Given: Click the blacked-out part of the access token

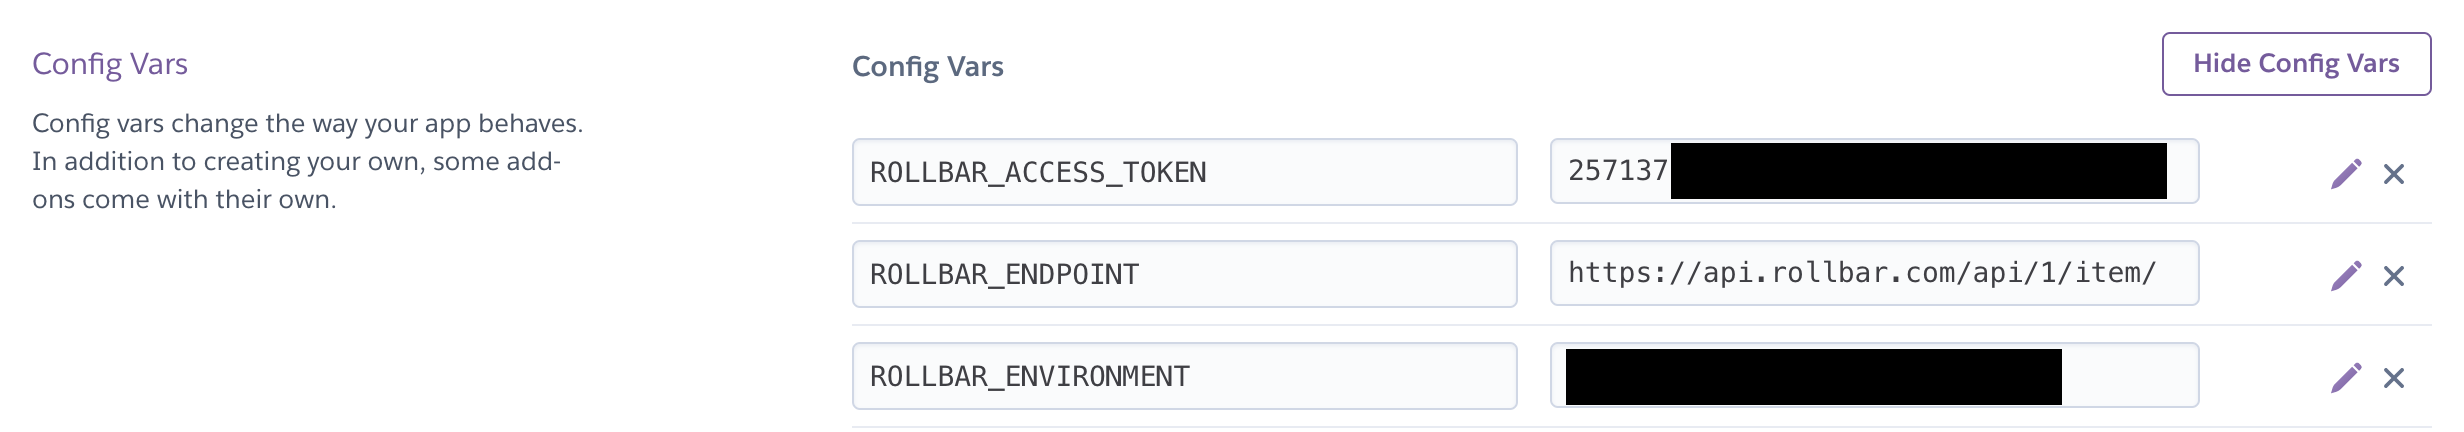Looking at the screenshot, I should coord(1918,171).
